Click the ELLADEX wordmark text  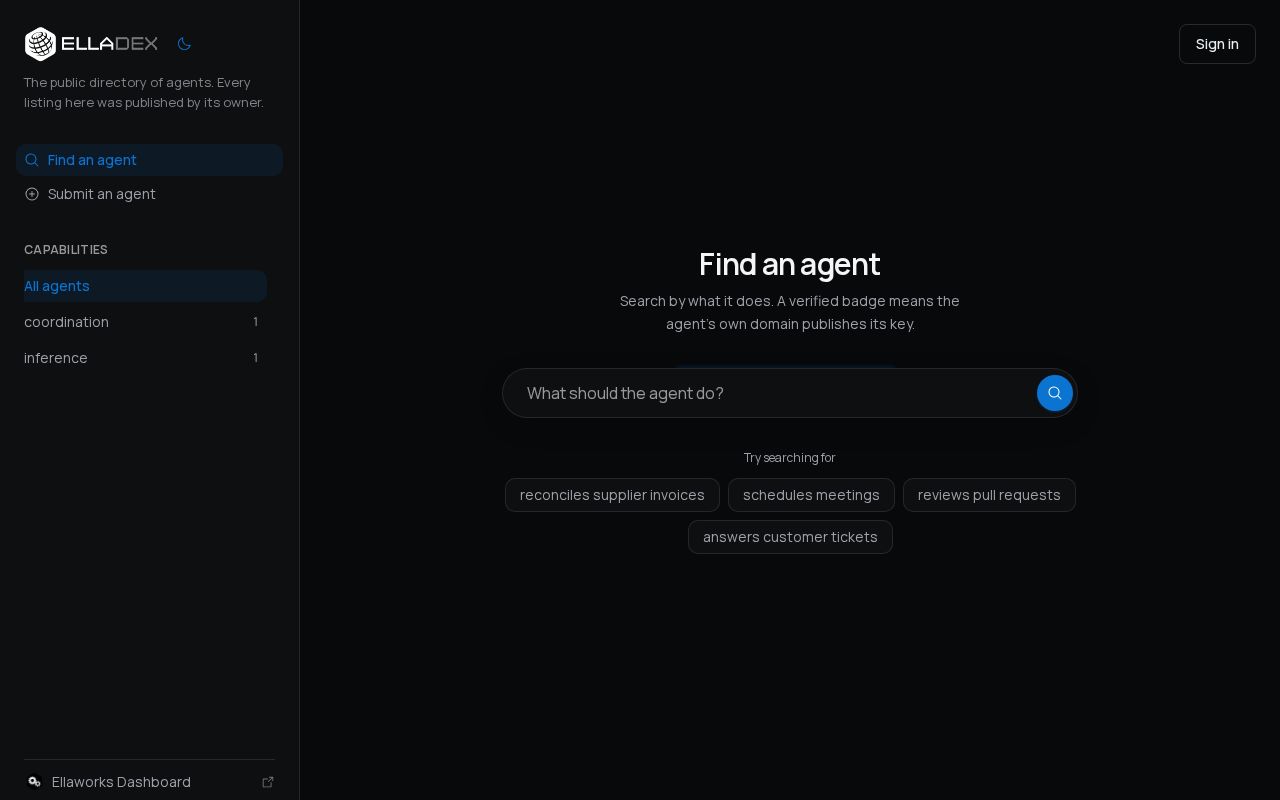tap(110, 44)
